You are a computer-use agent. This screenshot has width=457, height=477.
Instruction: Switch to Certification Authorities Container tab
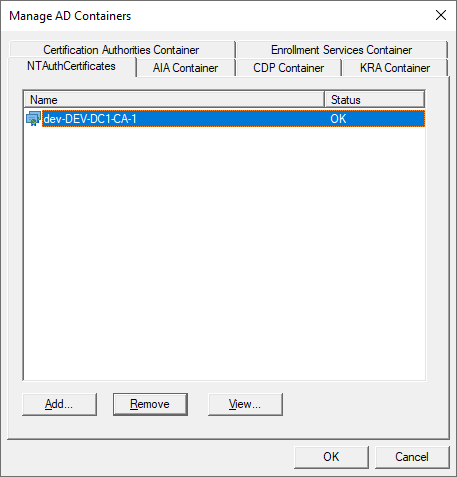(x=121, y=50)
